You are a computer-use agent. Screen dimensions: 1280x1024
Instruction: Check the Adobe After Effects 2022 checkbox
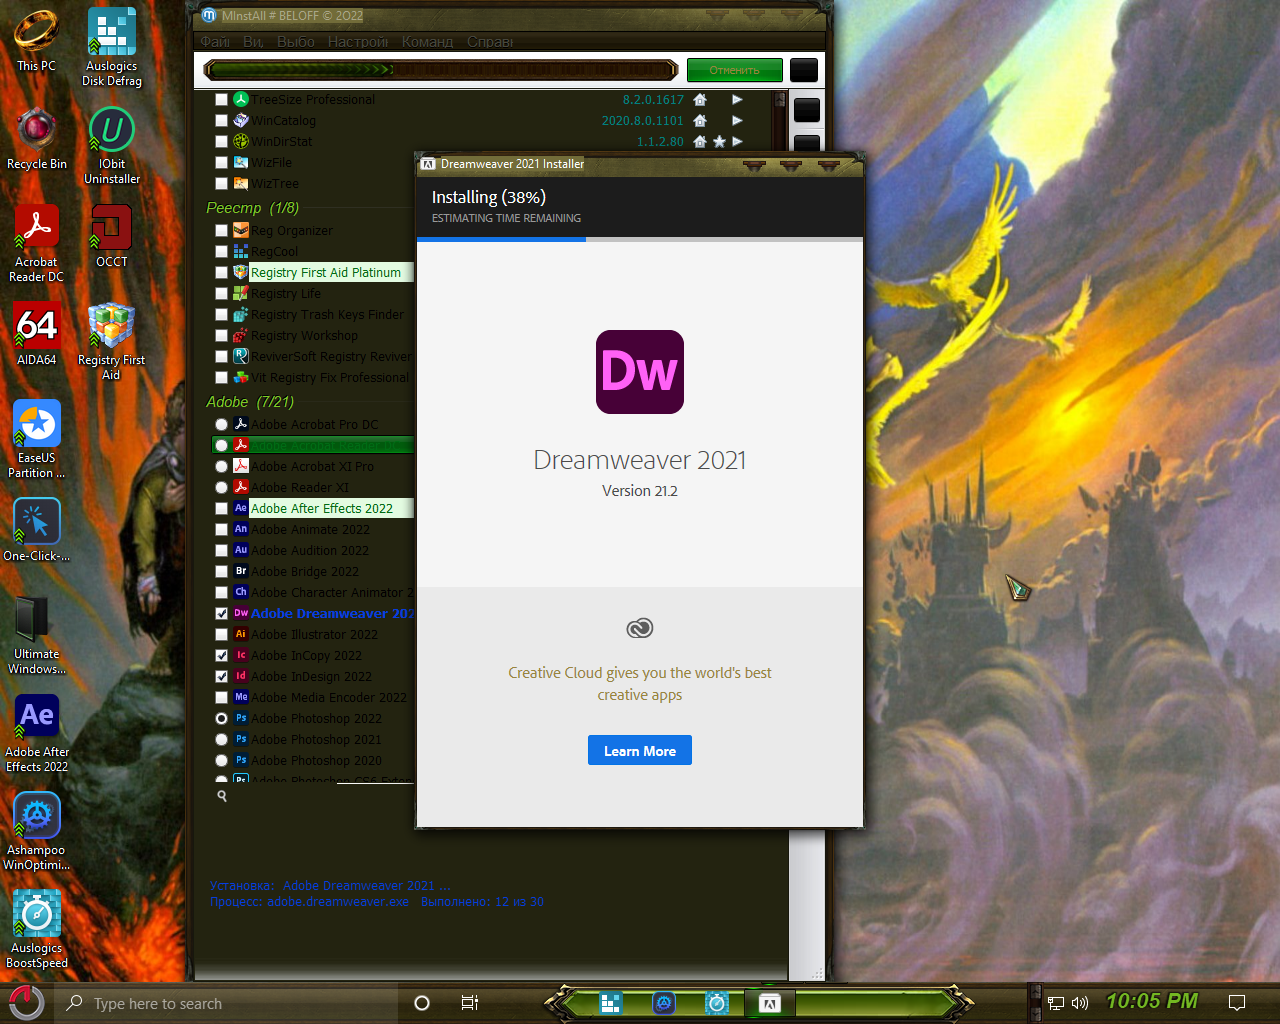221,509
